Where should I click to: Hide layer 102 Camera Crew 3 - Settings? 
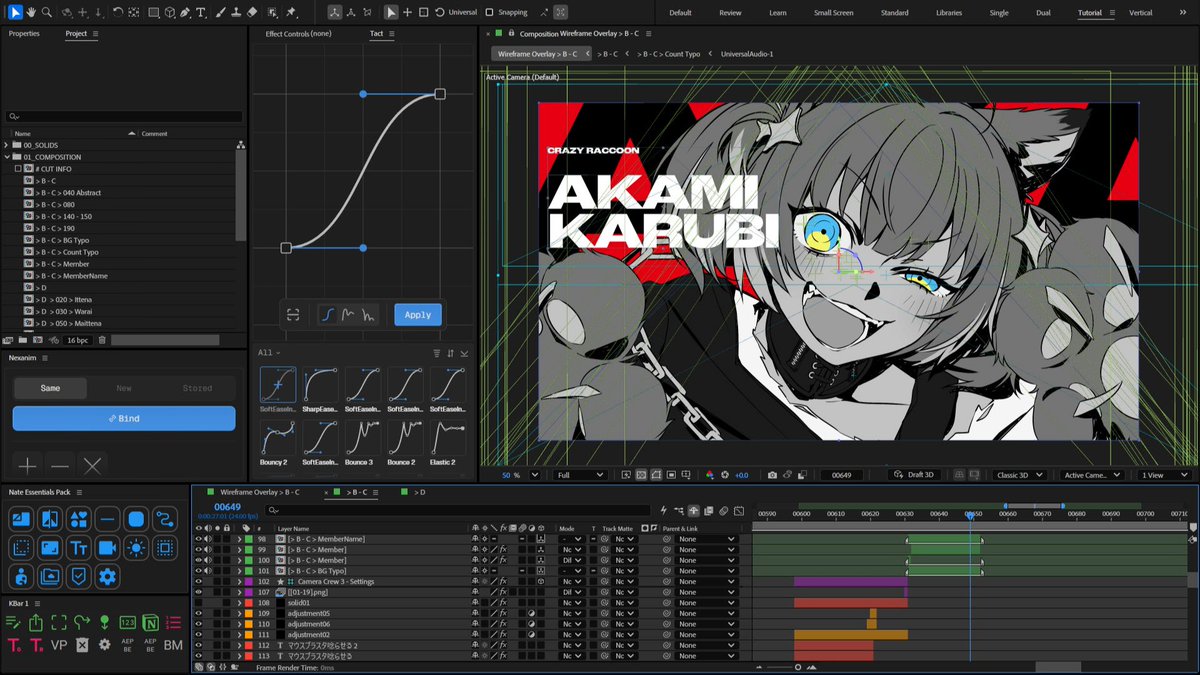tap(198, 581)
